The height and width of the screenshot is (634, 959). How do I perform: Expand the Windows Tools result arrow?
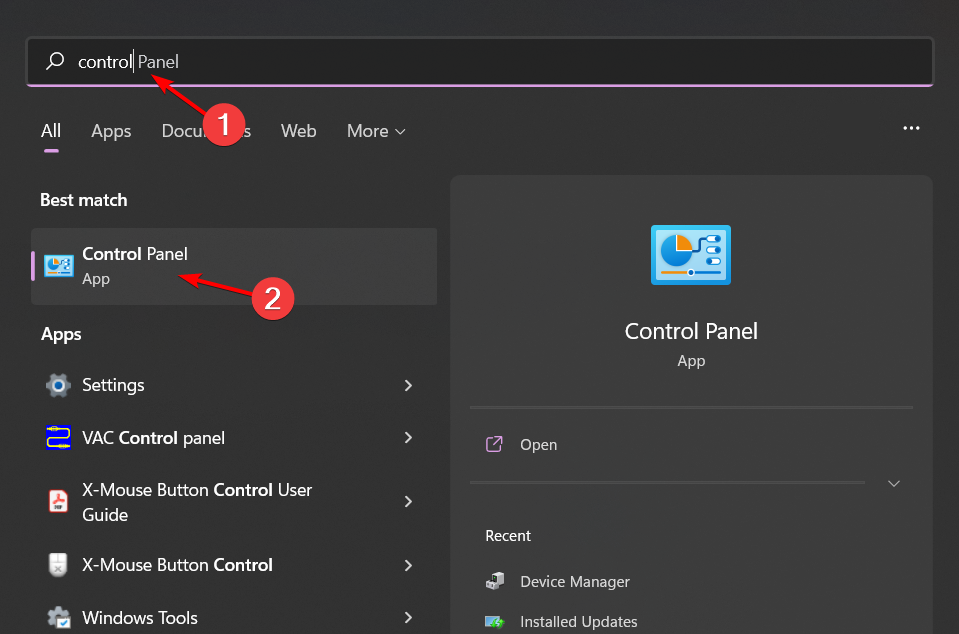point(408,617)
